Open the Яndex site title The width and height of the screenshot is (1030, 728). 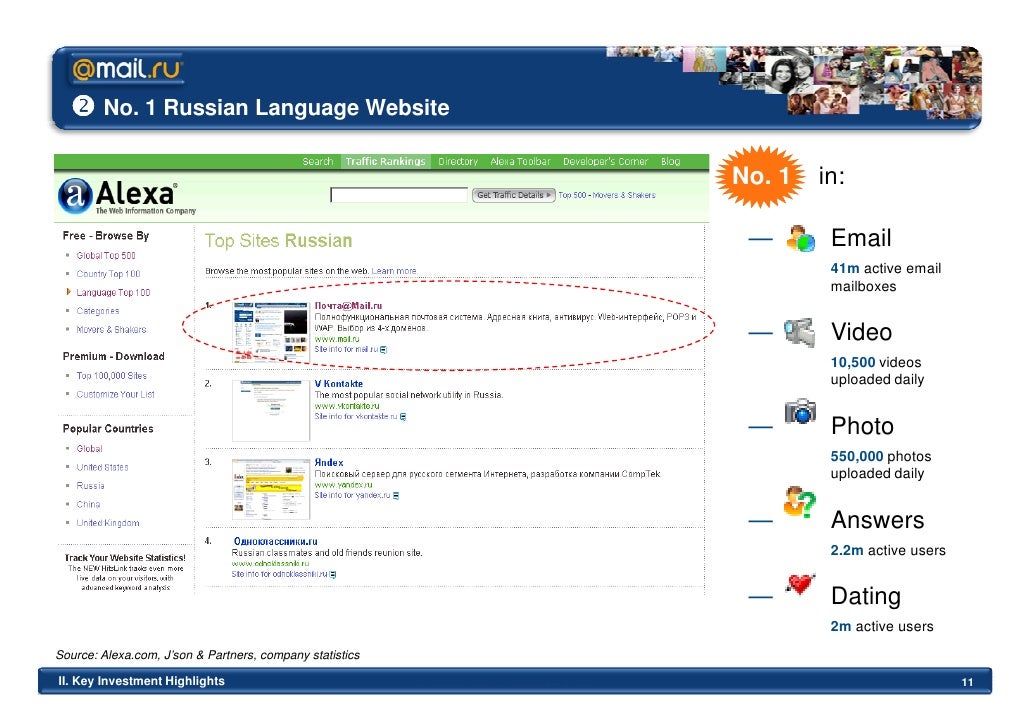(x=328, y=463)
